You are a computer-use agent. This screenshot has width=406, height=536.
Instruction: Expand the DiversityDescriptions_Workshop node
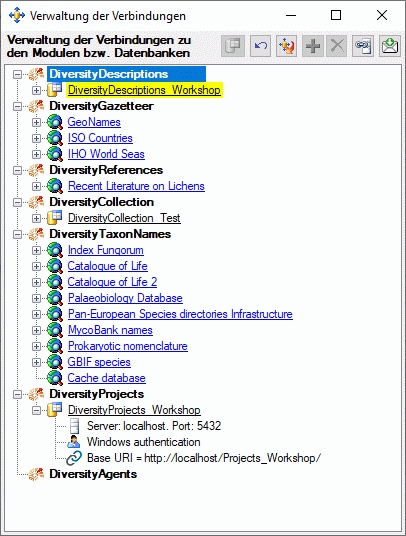[36, 90]
